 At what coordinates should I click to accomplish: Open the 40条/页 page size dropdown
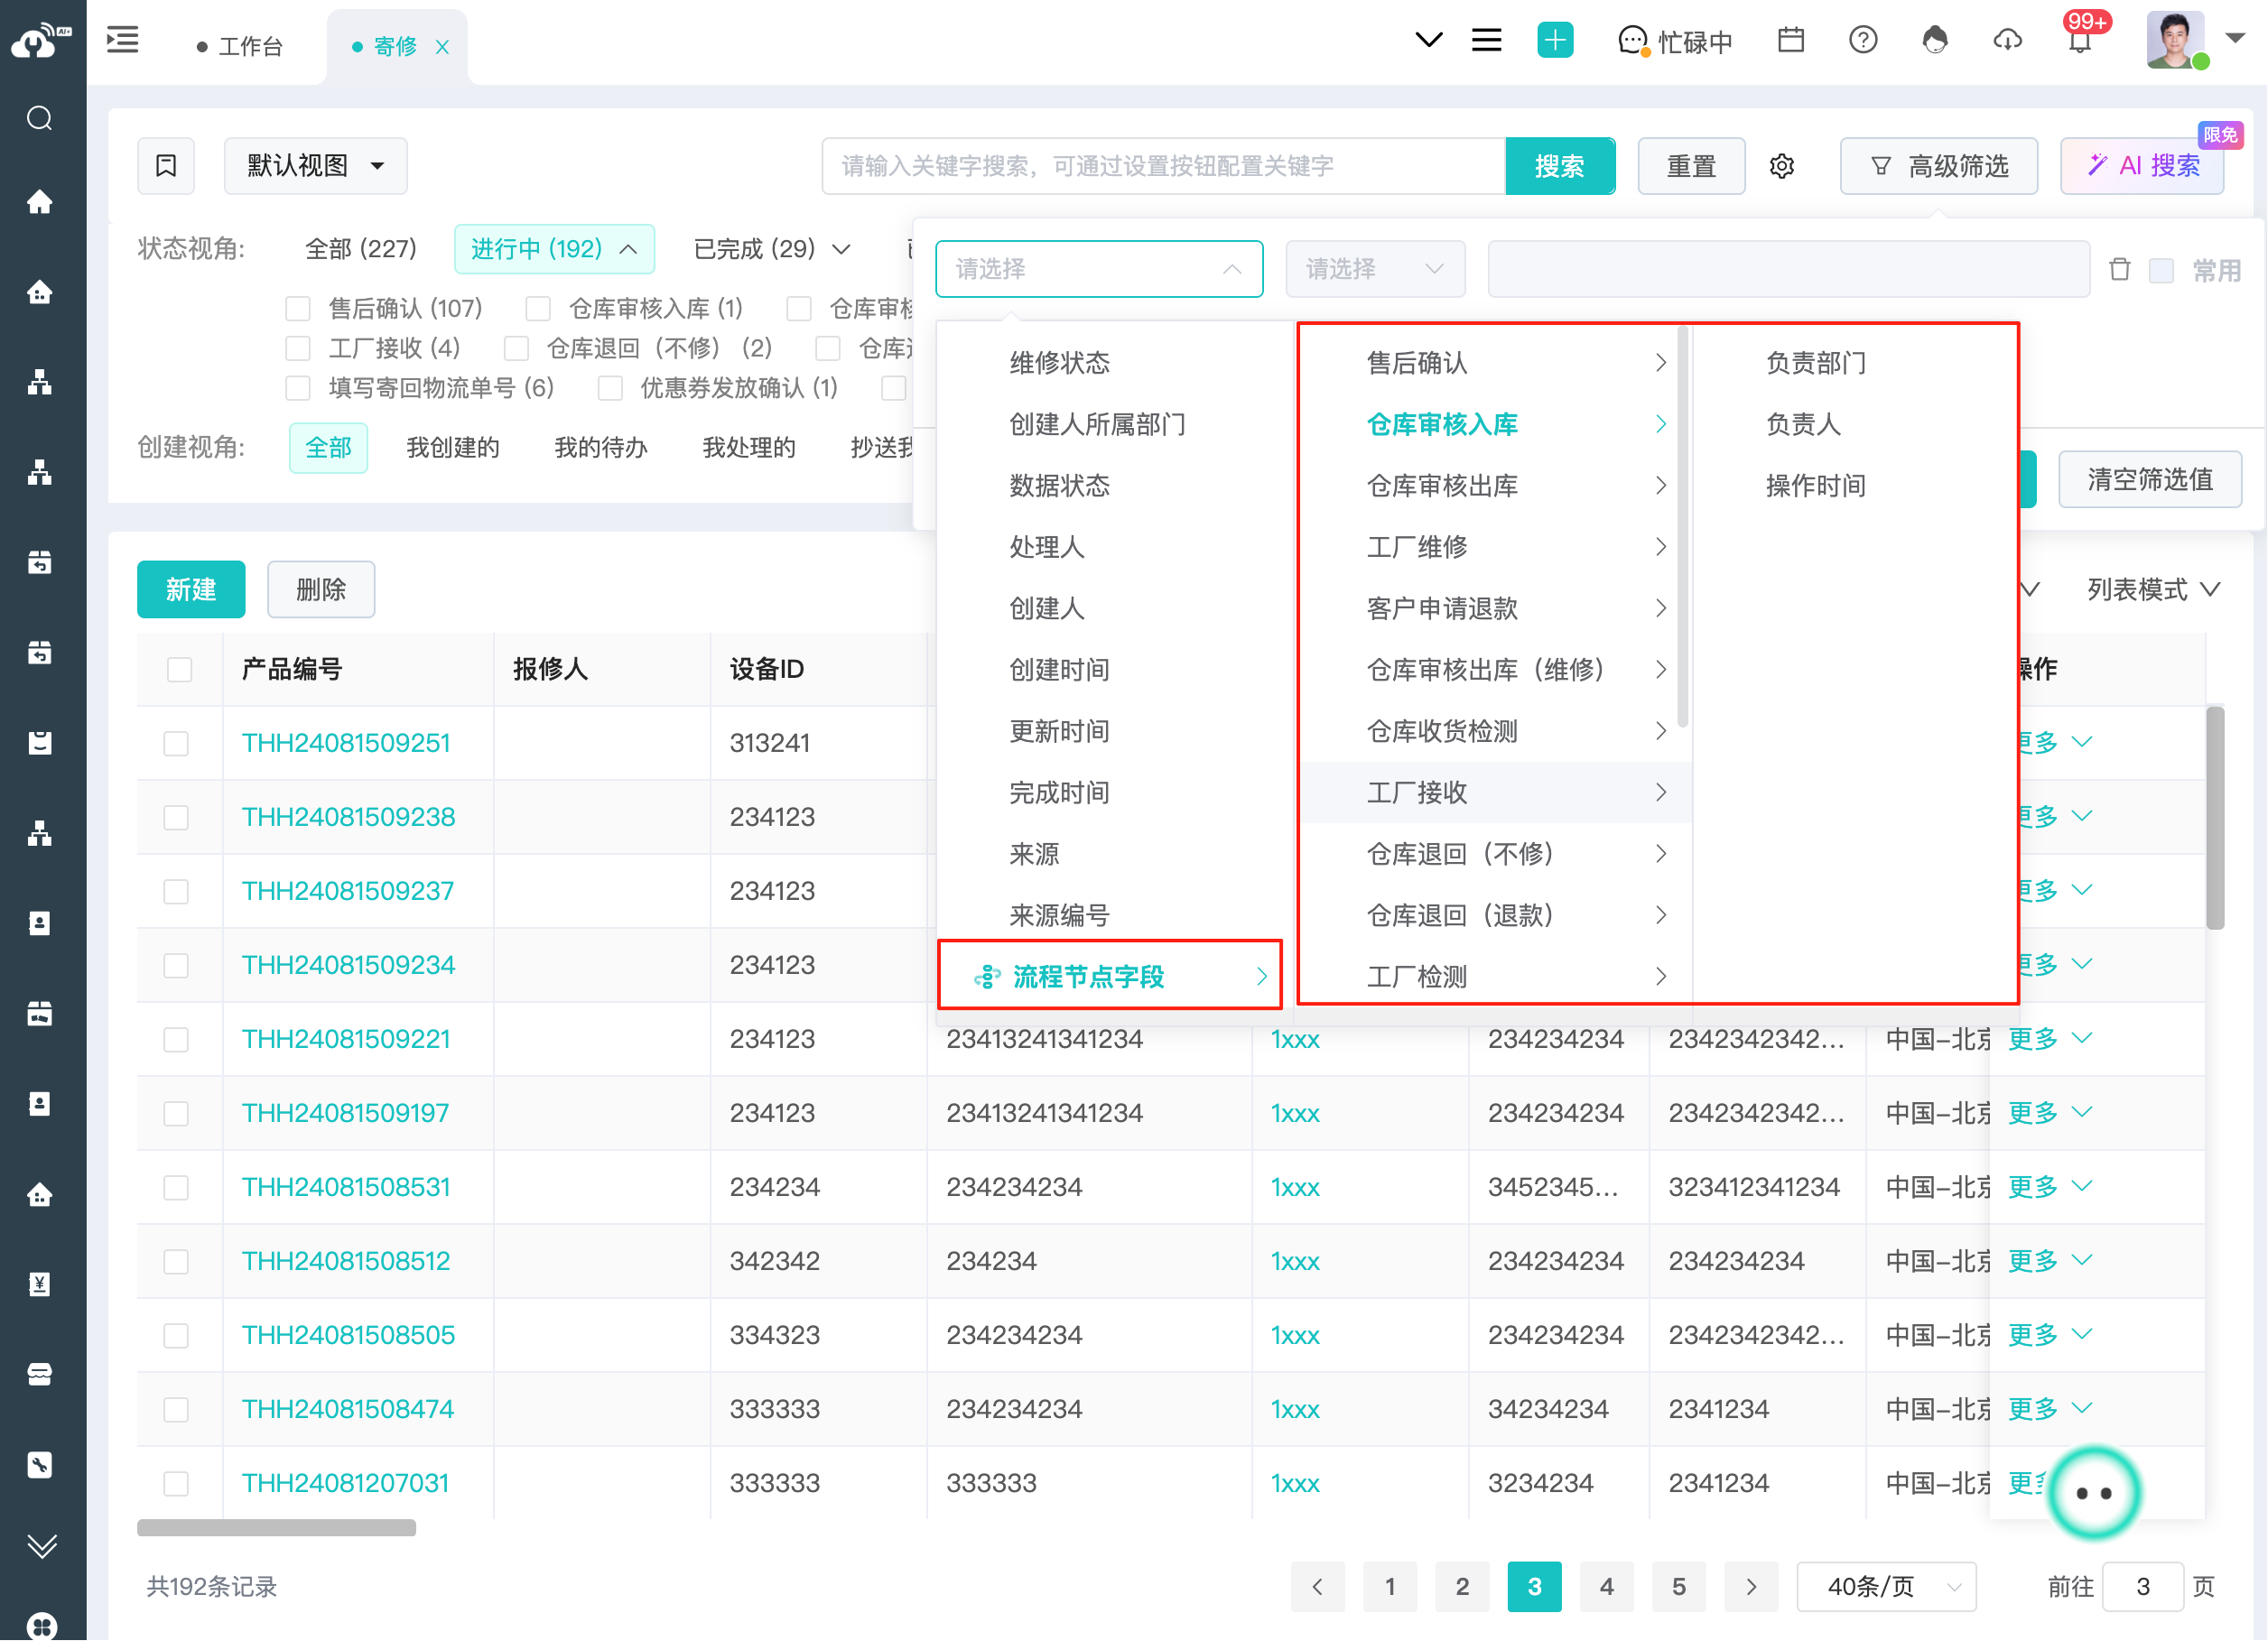pyautogui.click(x=1886, y=1586)
